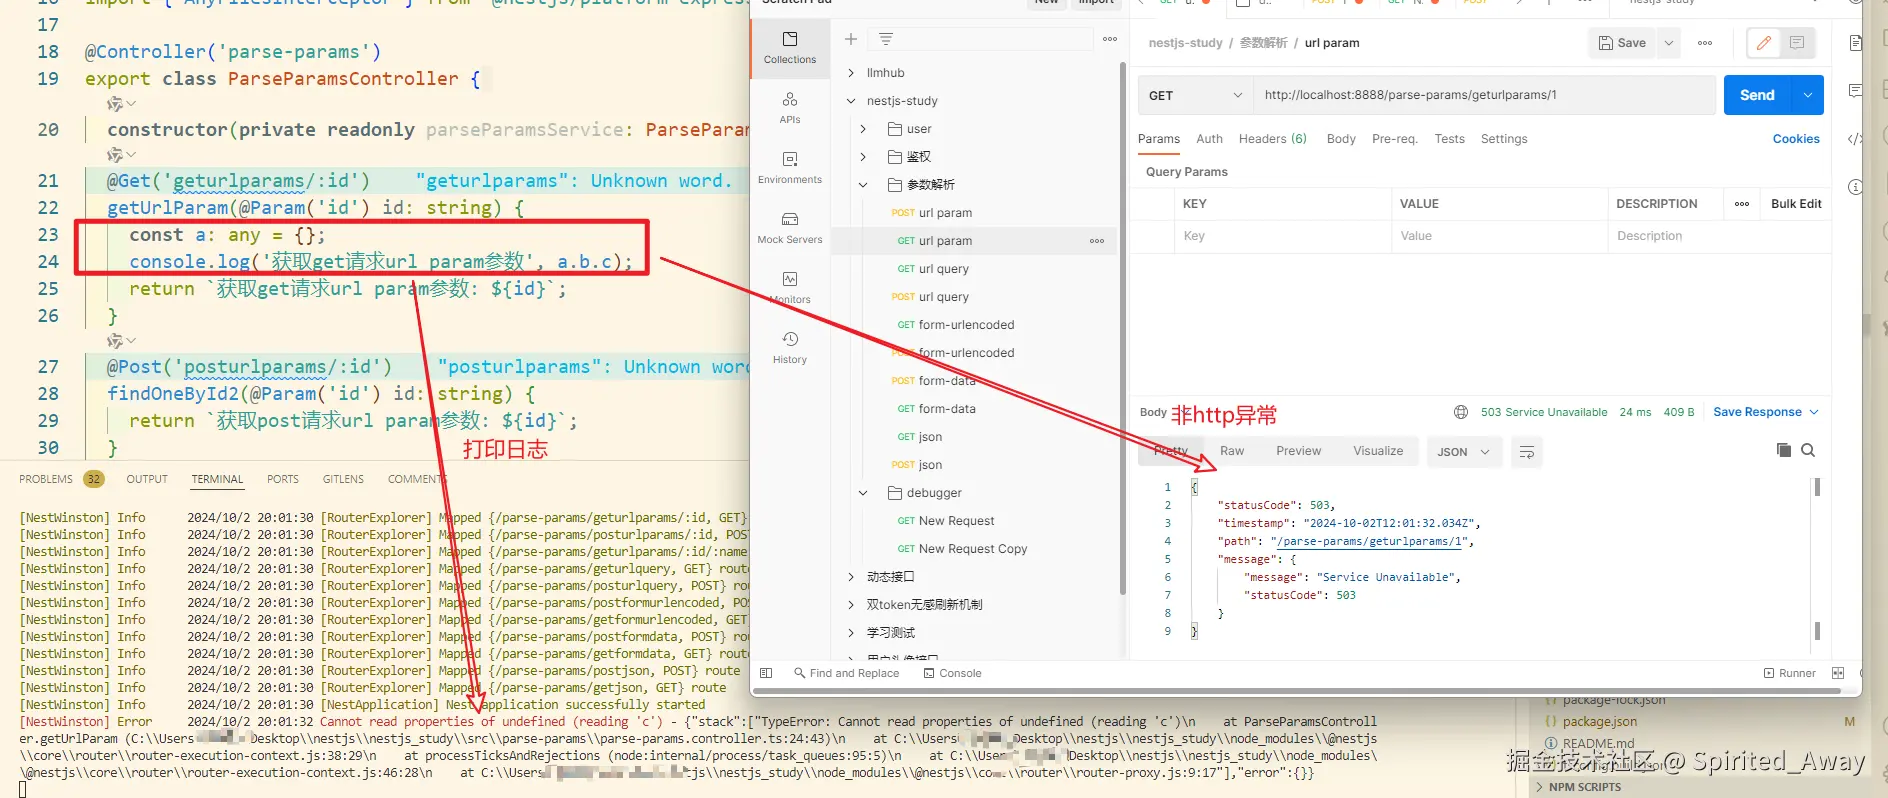
Task: Open the GET method dropdown
Action: click(1195, 95)
